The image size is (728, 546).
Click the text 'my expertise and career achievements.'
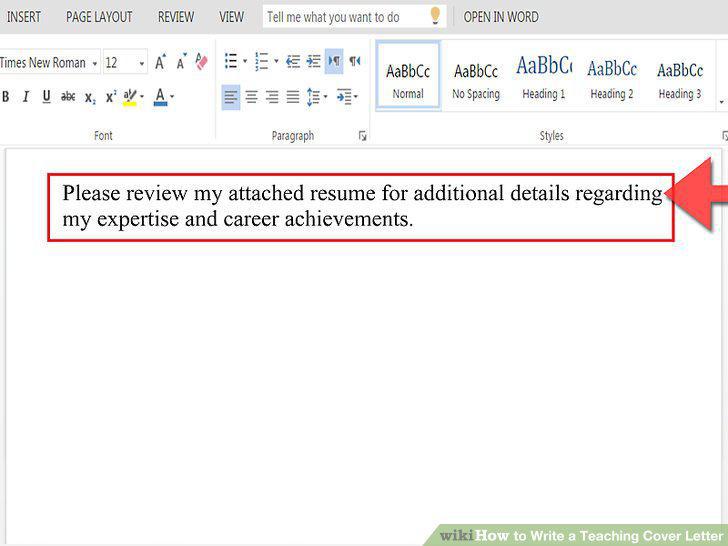238,219
